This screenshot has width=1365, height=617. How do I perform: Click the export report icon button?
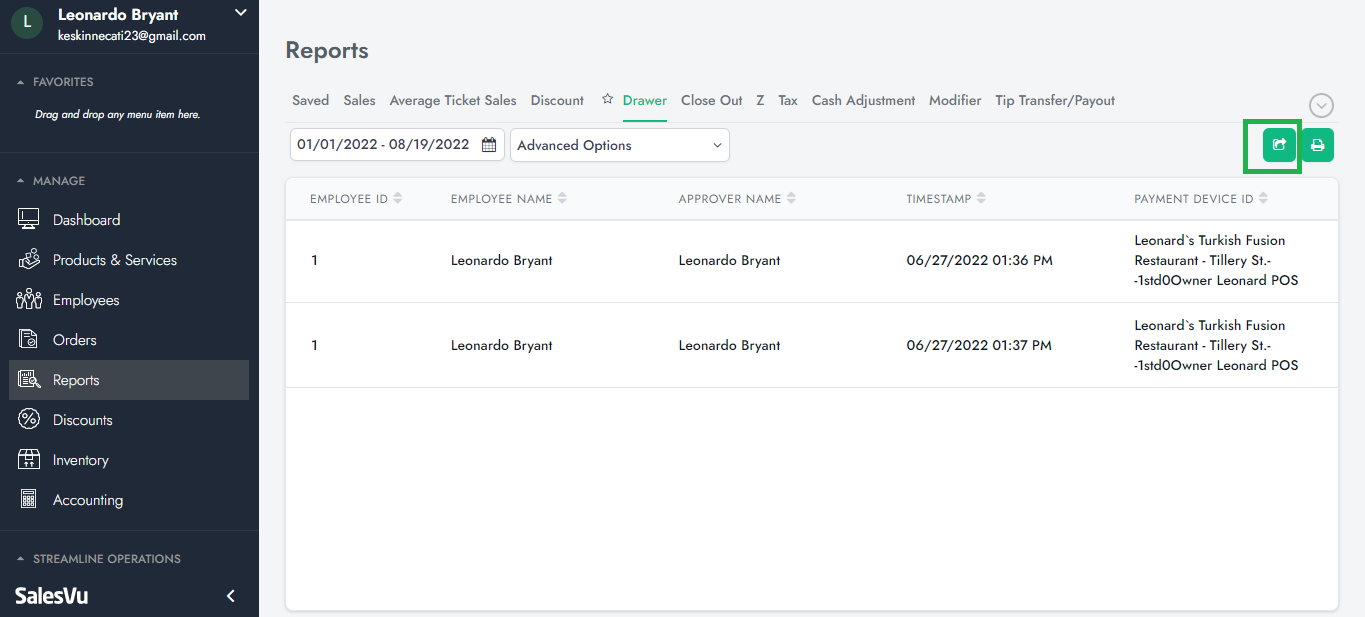pos(1279,145)
